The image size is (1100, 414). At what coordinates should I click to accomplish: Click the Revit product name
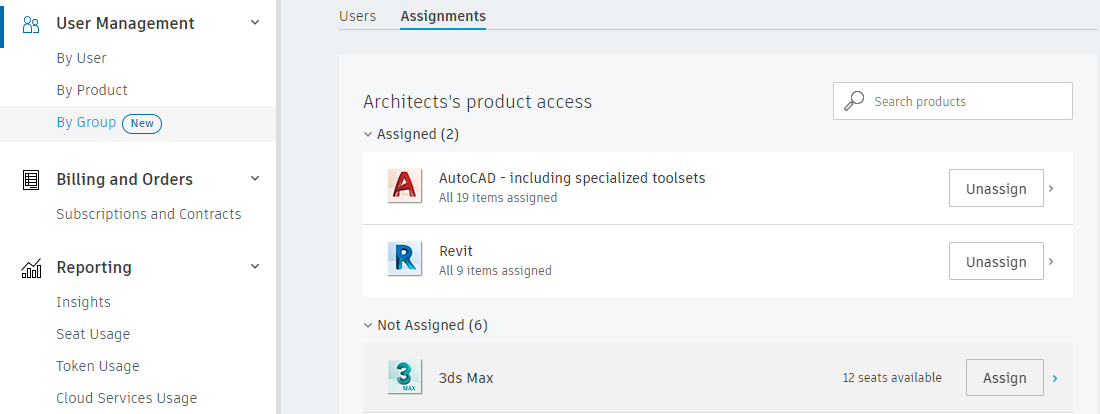pyautogui.click(x=456, y=251)
